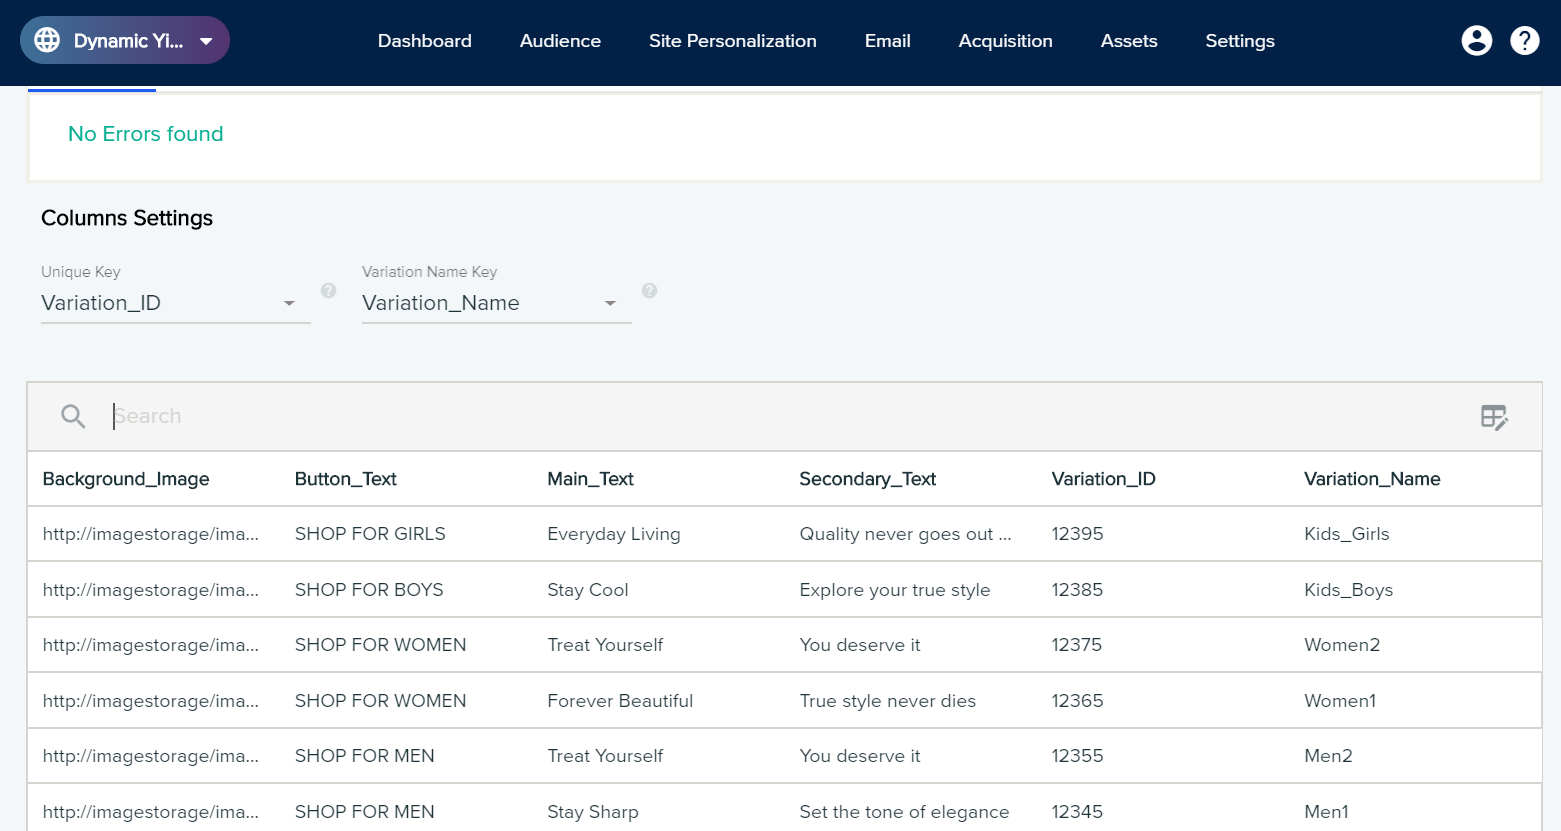Select the 'SHOP FOR GIRLS' cell
The height and width of the screenshot is (831, 1561).
coord(370,534)
